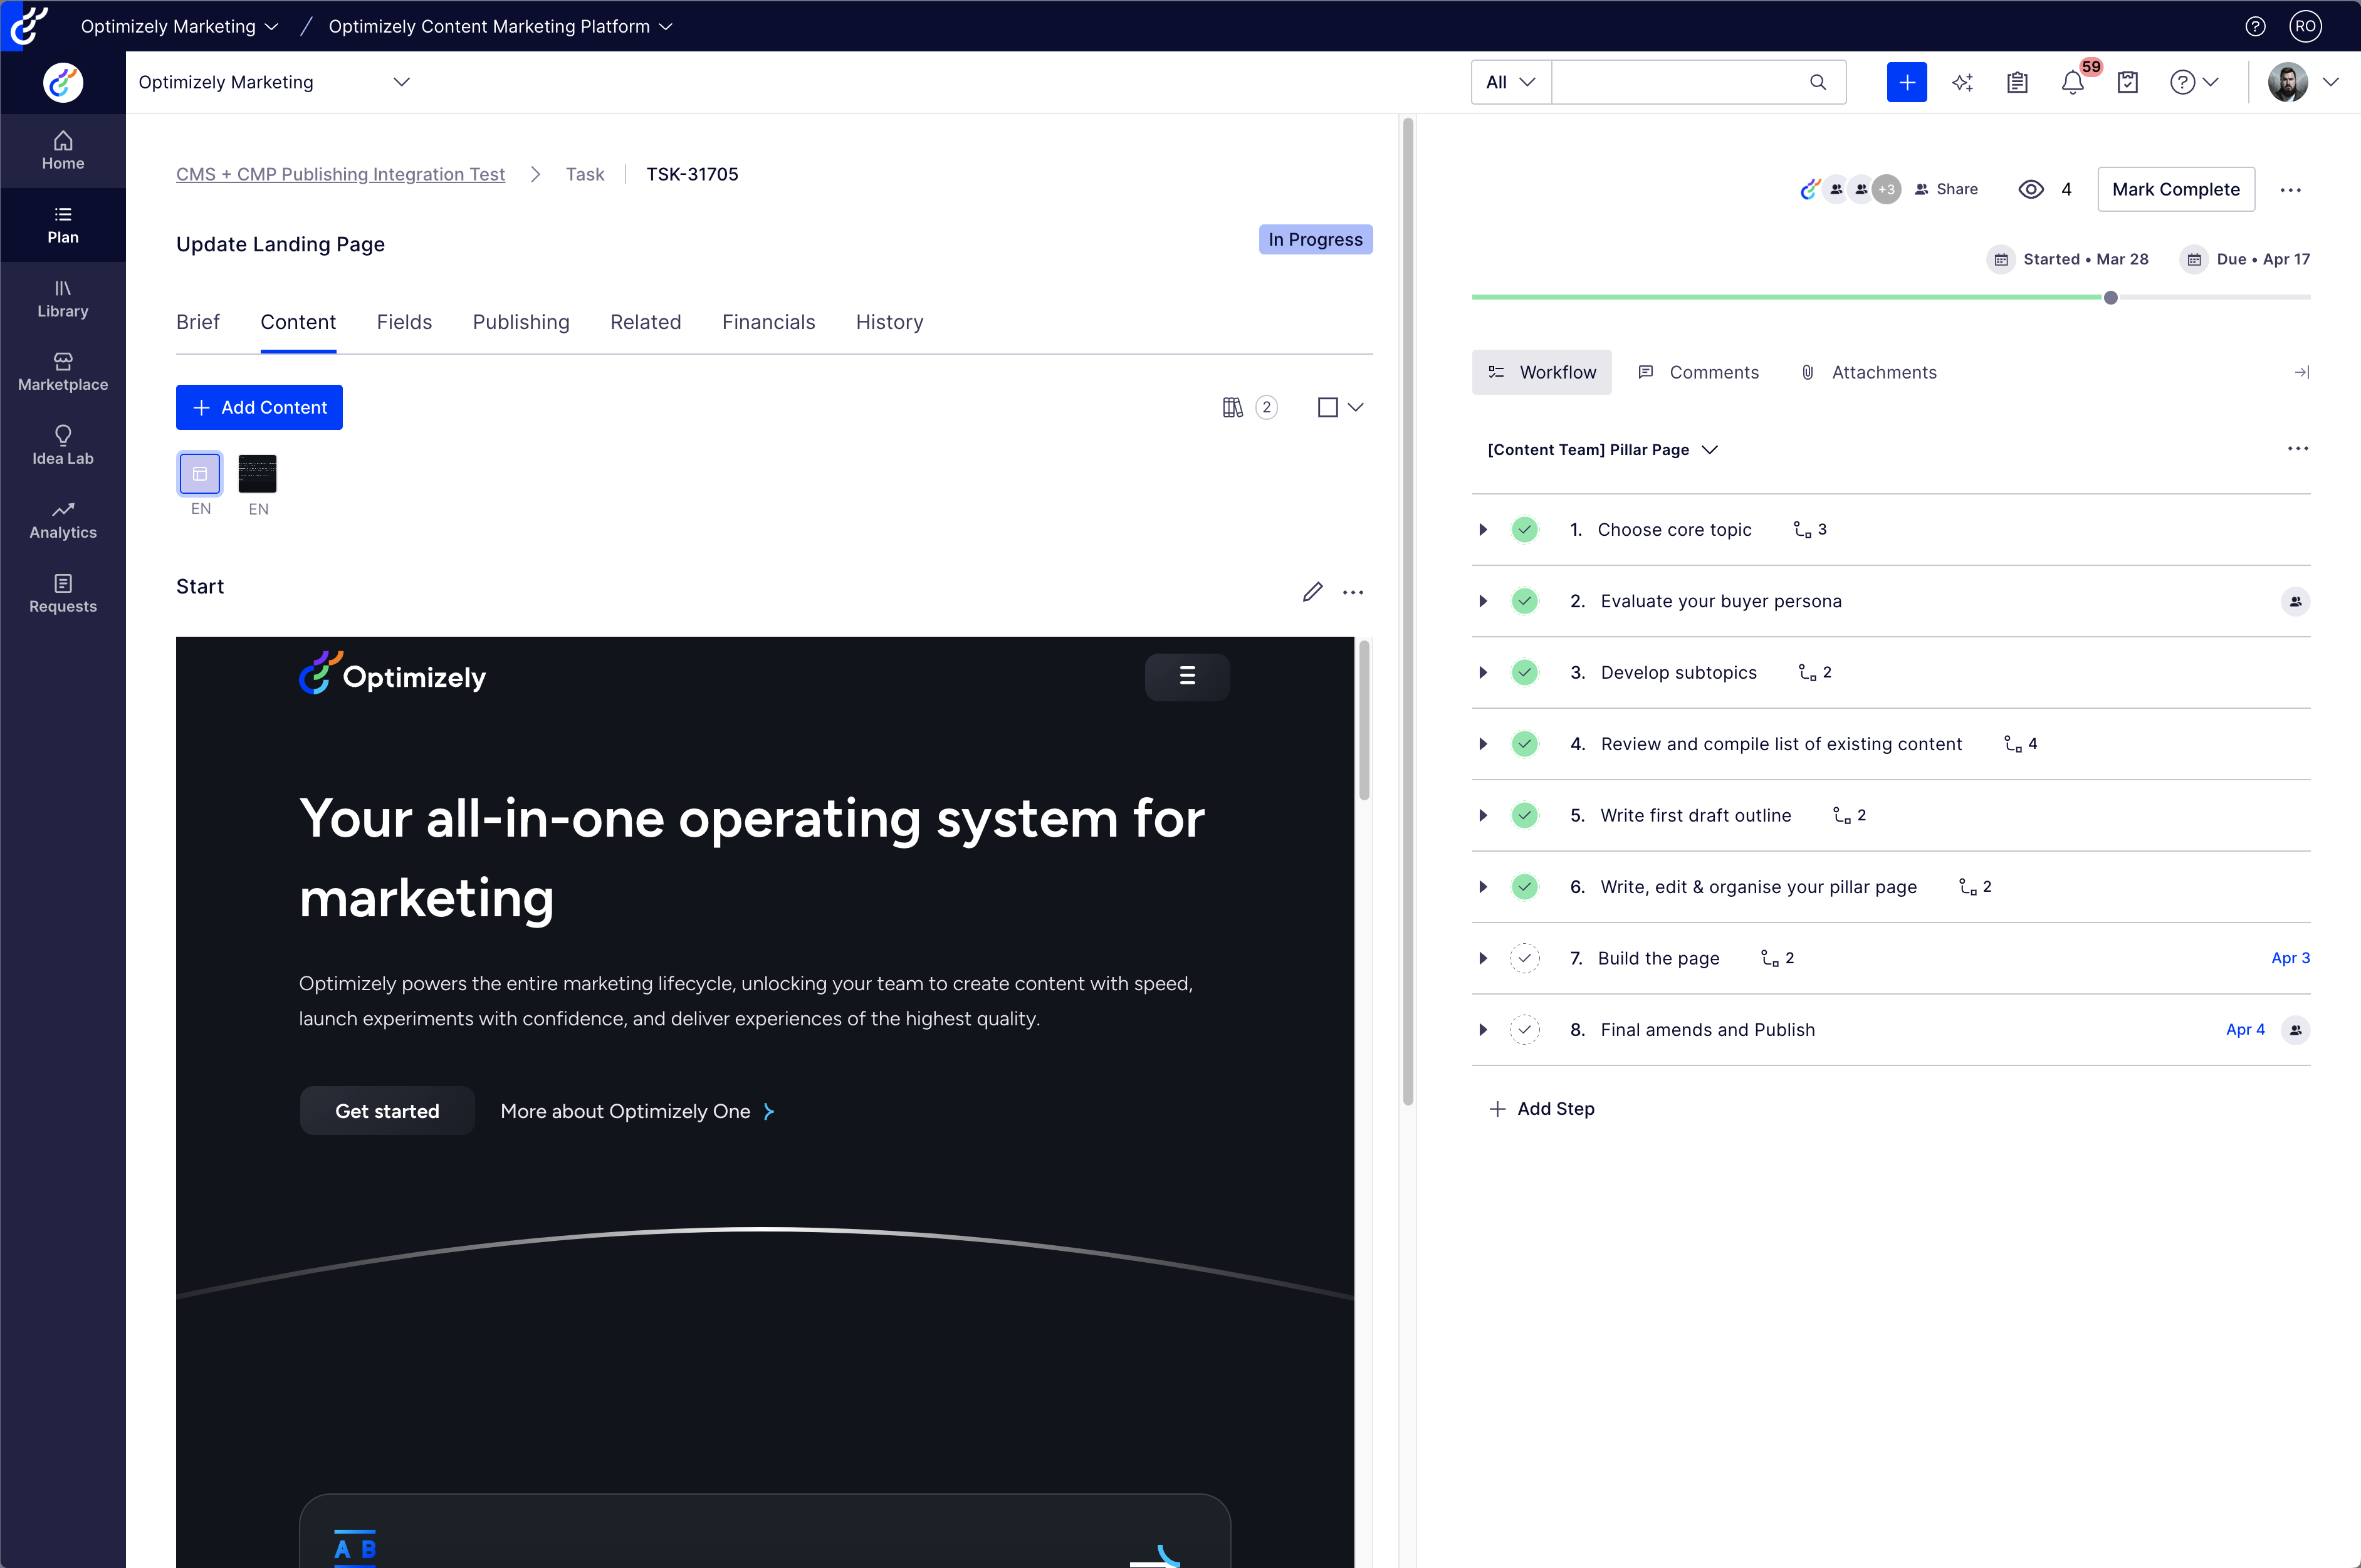Open task more options next to Mark Complete
Viewport: 2361px width, 1568px height.
pyautogui.click(x=2290, y=189)
